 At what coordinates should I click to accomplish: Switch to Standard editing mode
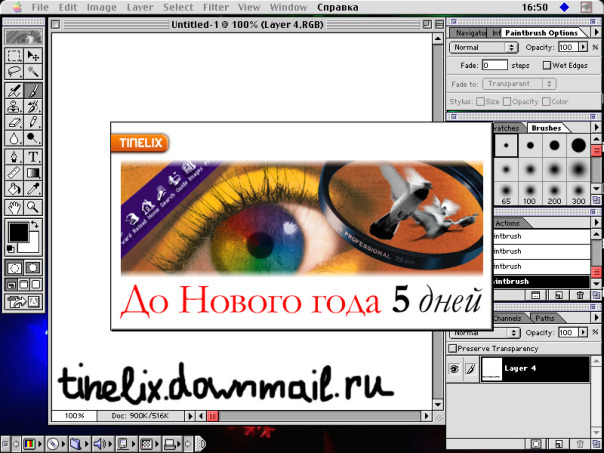click(14, 267)
